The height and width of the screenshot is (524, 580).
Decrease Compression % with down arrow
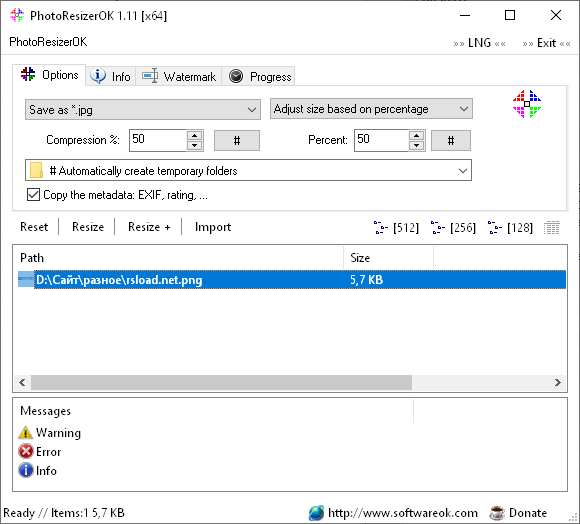(195, 145)
